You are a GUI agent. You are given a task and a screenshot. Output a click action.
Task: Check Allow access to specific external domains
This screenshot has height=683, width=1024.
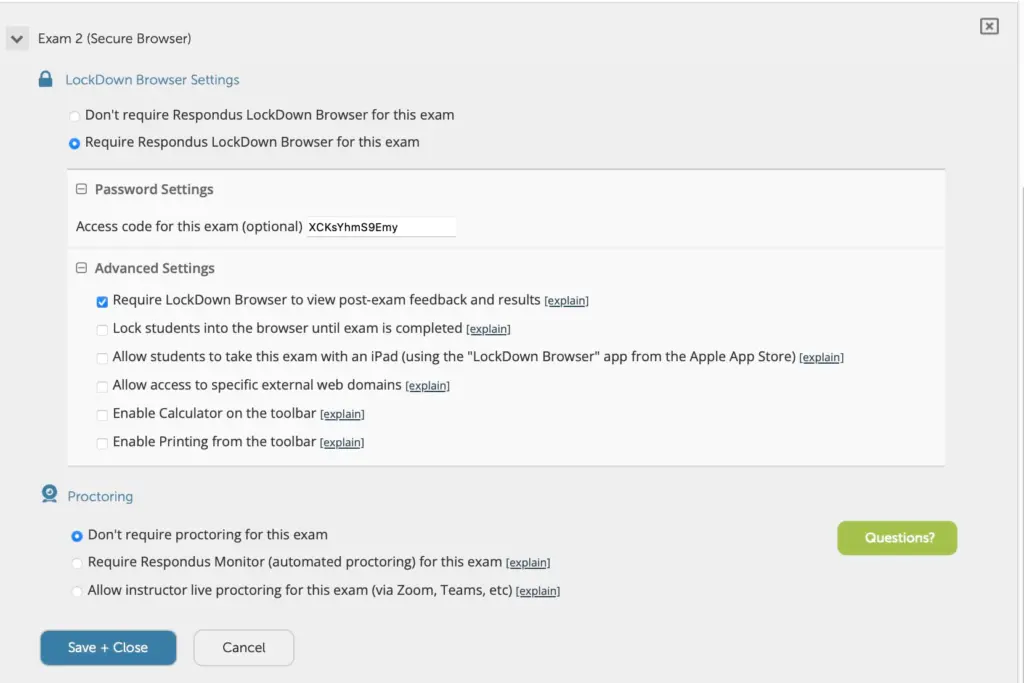[102, 387]
